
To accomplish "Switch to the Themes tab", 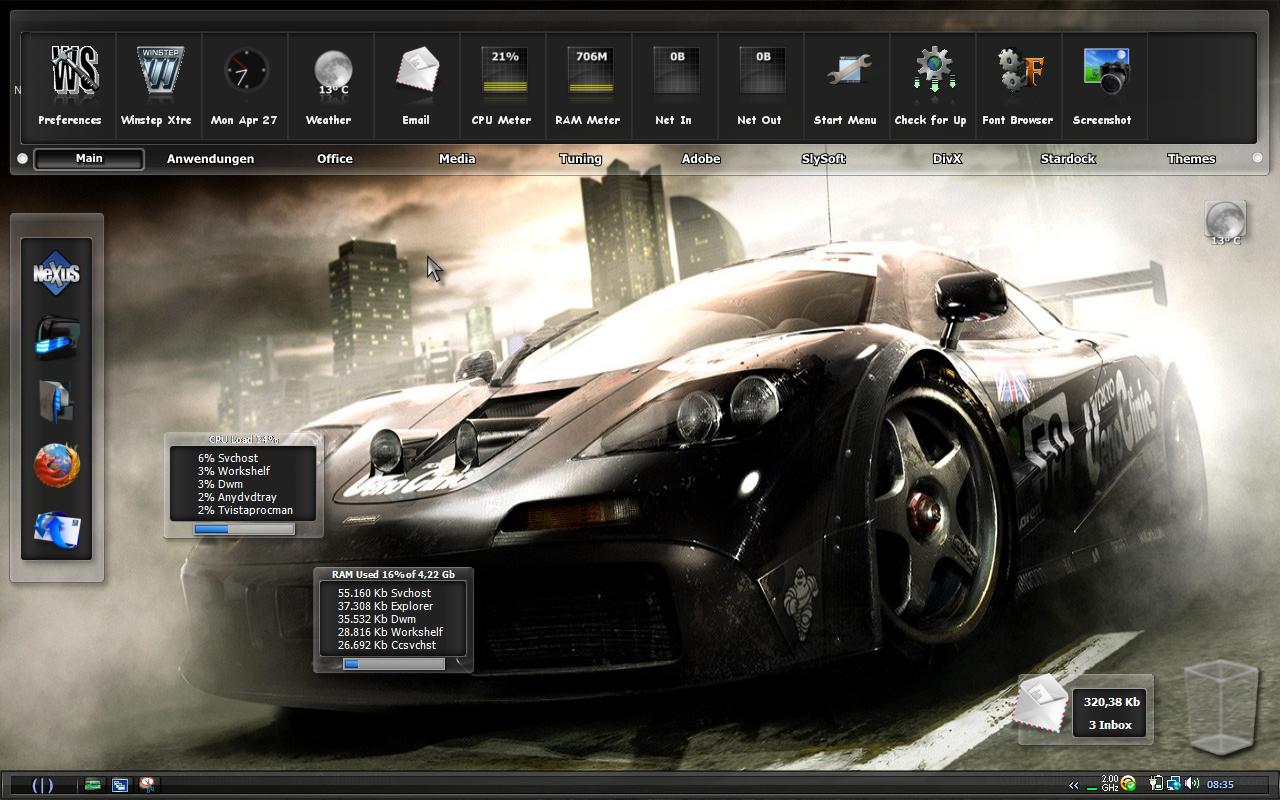I will tap(1192, 159).
